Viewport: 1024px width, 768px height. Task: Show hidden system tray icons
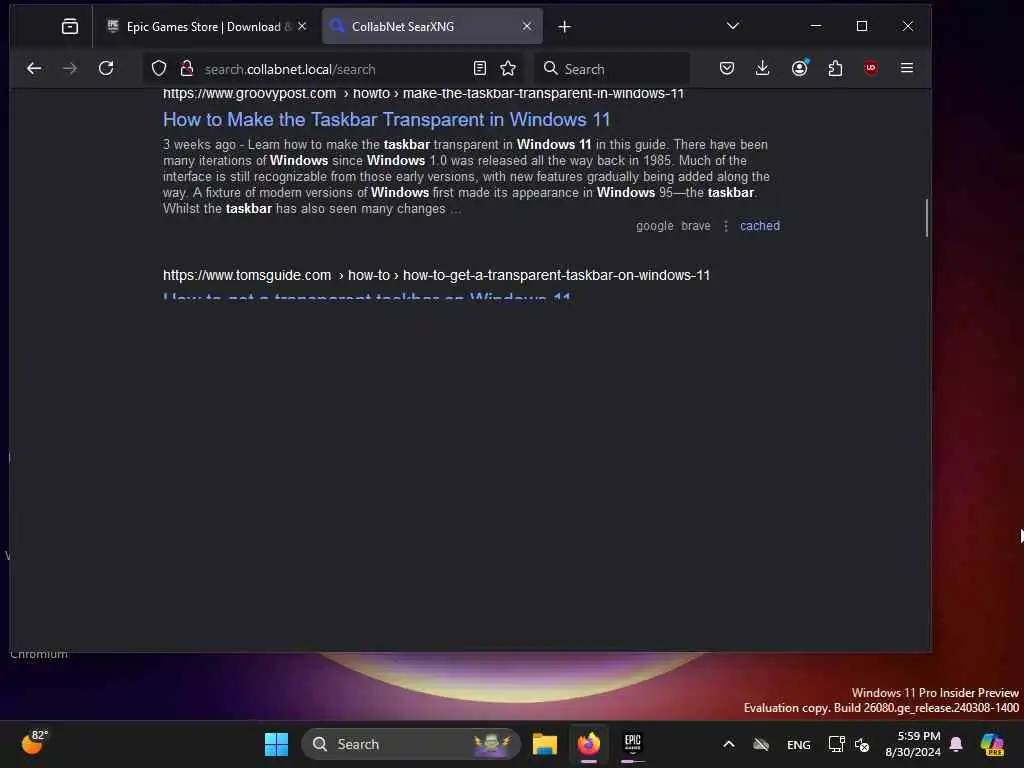pyautogui.click(x=729, y=744)
